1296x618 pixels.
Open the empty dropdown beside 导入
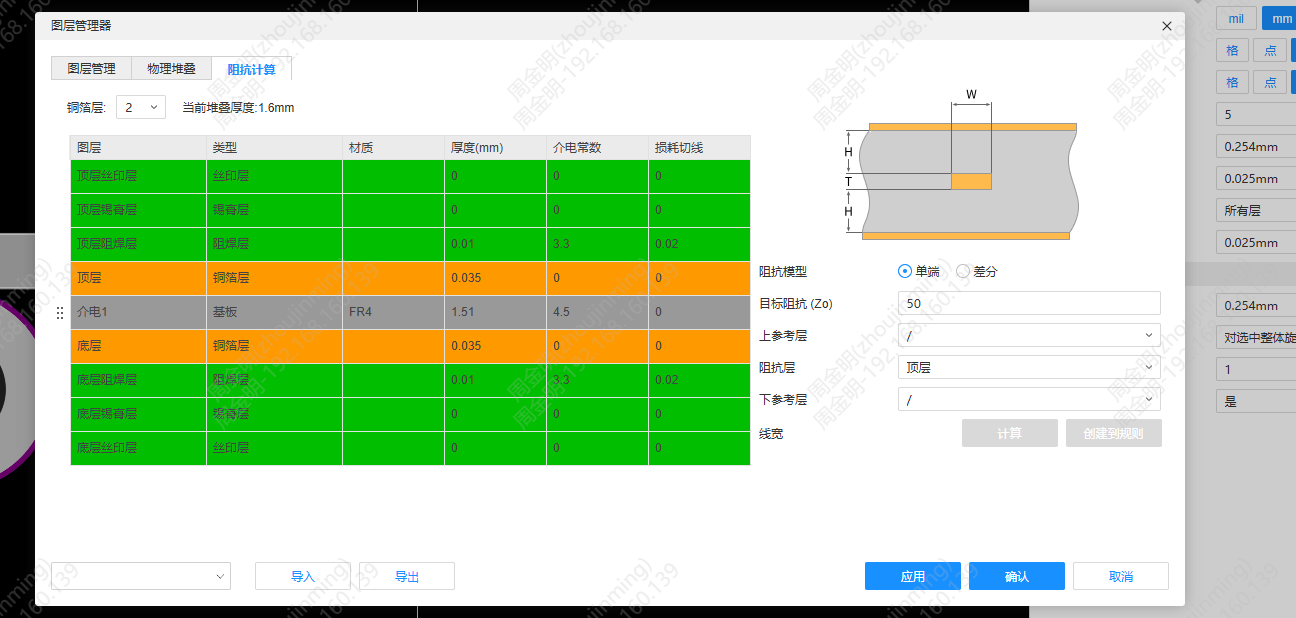141,576
